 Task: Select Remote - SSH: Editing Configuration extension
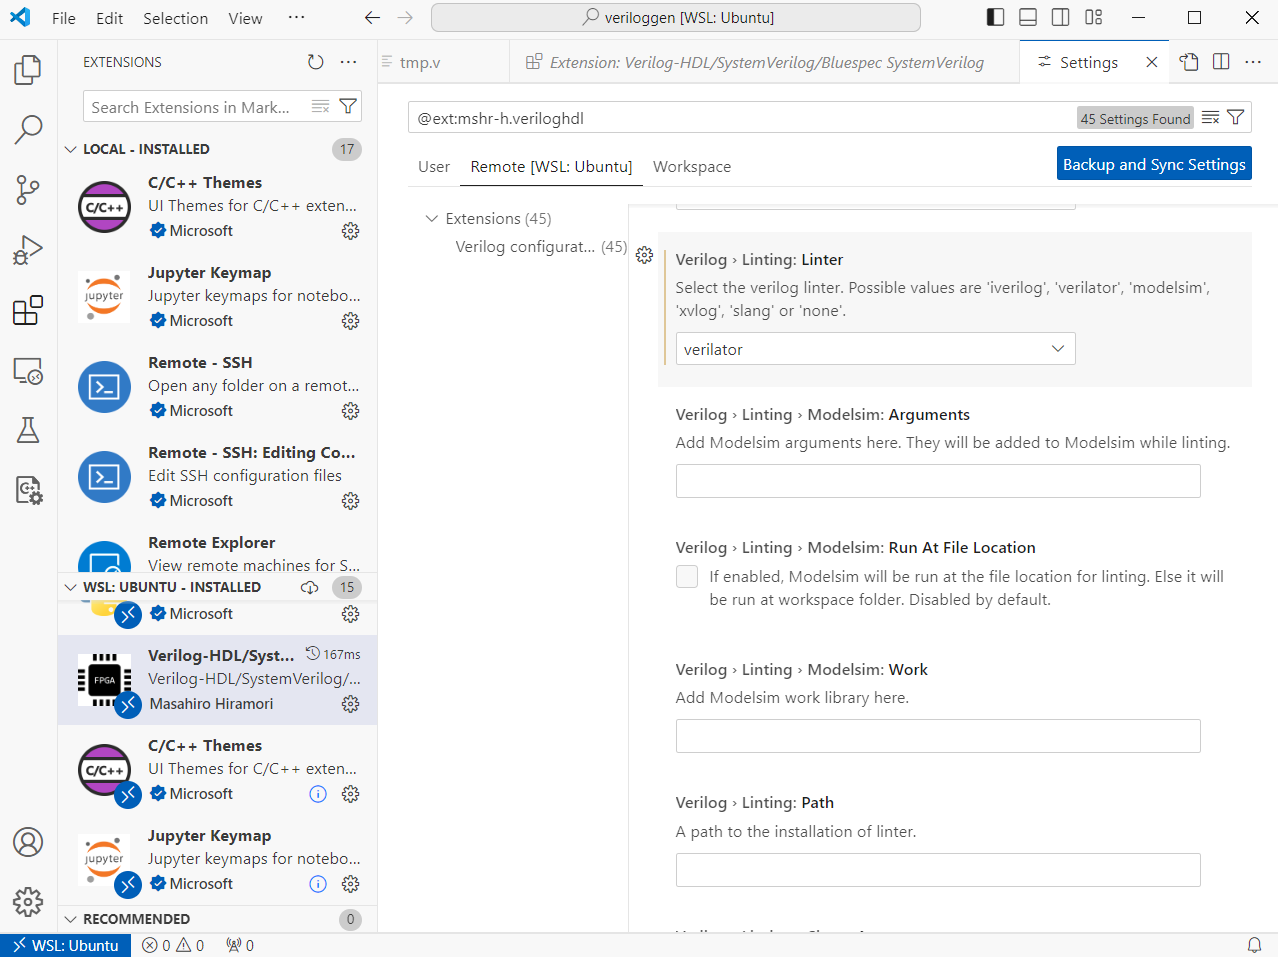pyautogui.click(x=218, y=477)
